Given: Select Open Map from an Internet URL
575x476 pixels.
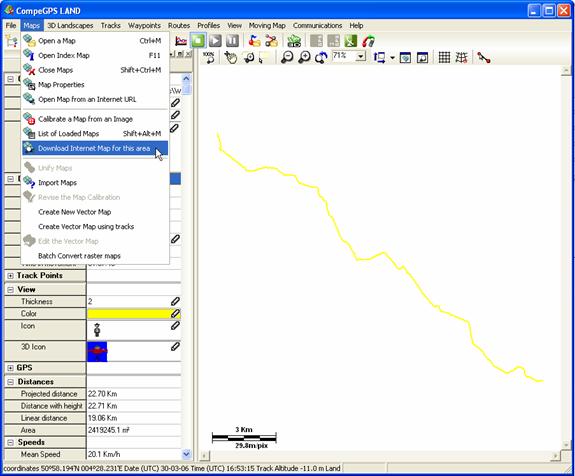Looking at the screenshot, I should 95,99.
